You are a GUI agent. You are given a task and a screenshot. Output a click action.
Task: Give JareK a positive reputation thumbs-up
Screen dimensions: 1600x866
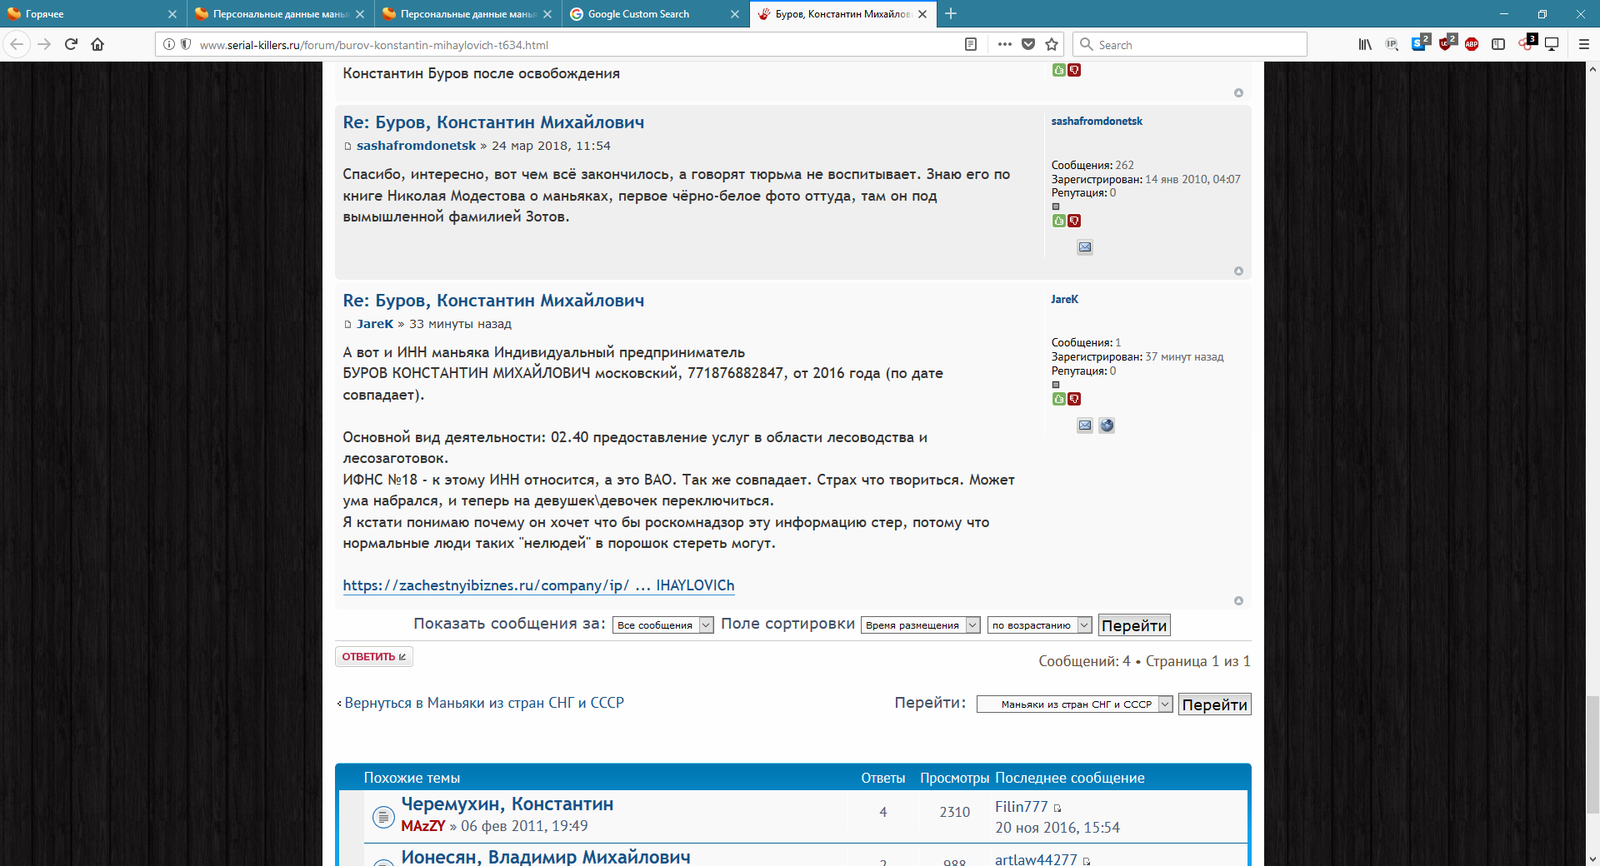click(1059, 399)
